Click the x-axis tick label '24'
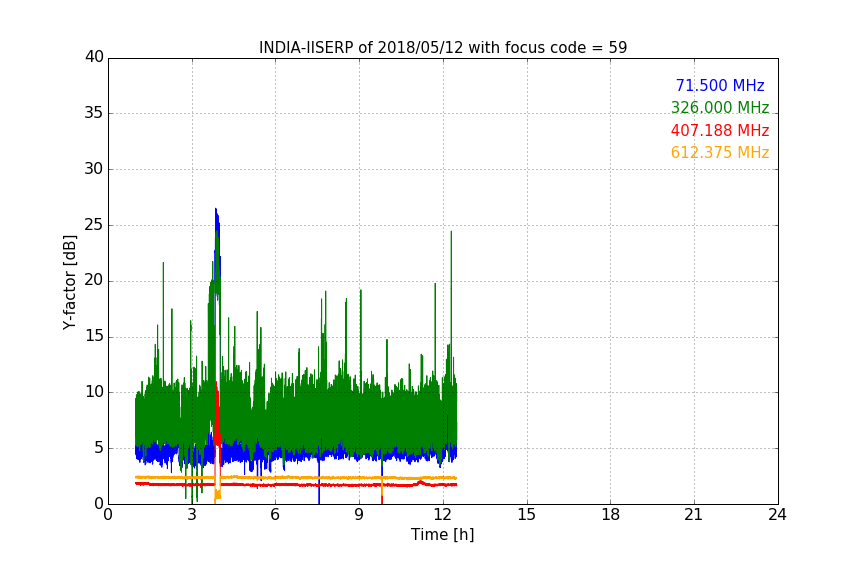The height and width of the screenshot is (576, 864). coord(777,515)
